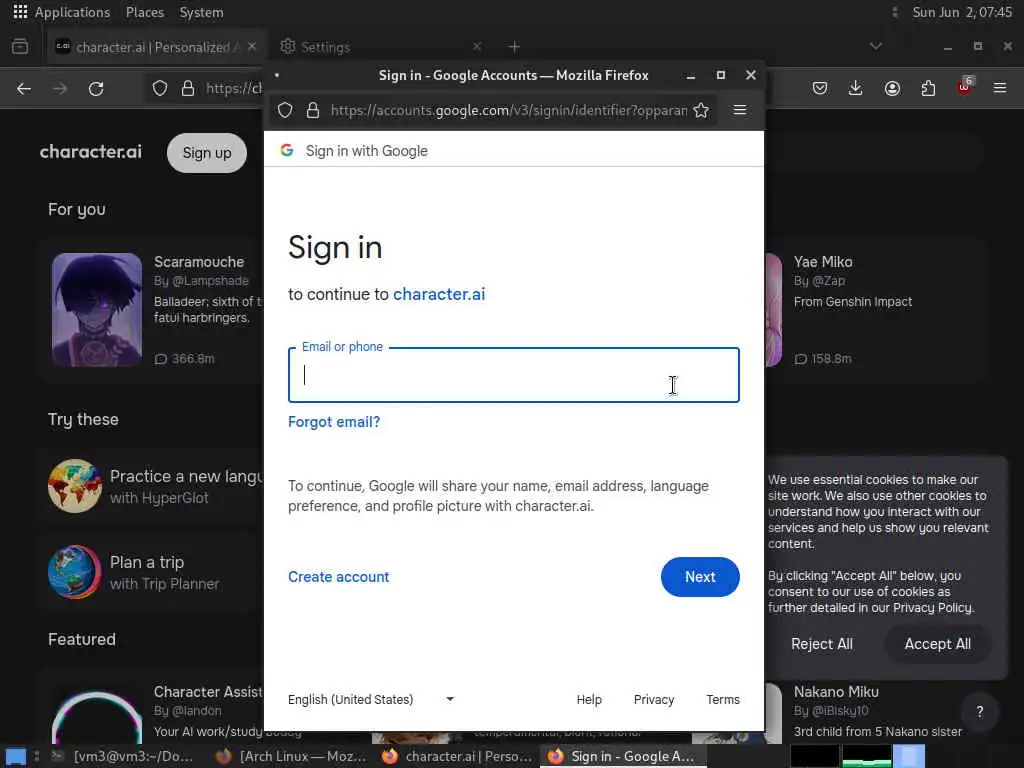Open Pocket save icon in main toolbar
1024x768 pixels.
(x=820, y=88)
